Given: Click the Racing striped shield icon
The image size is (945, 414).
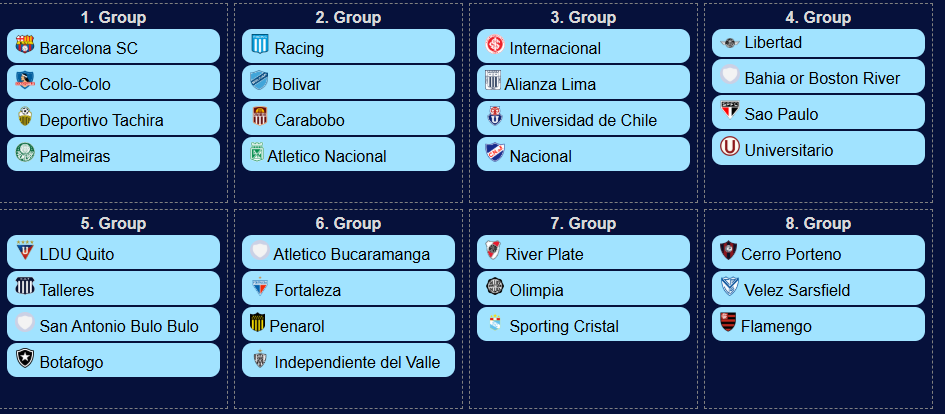Looking at the screenshot, I should click(260, 45).
